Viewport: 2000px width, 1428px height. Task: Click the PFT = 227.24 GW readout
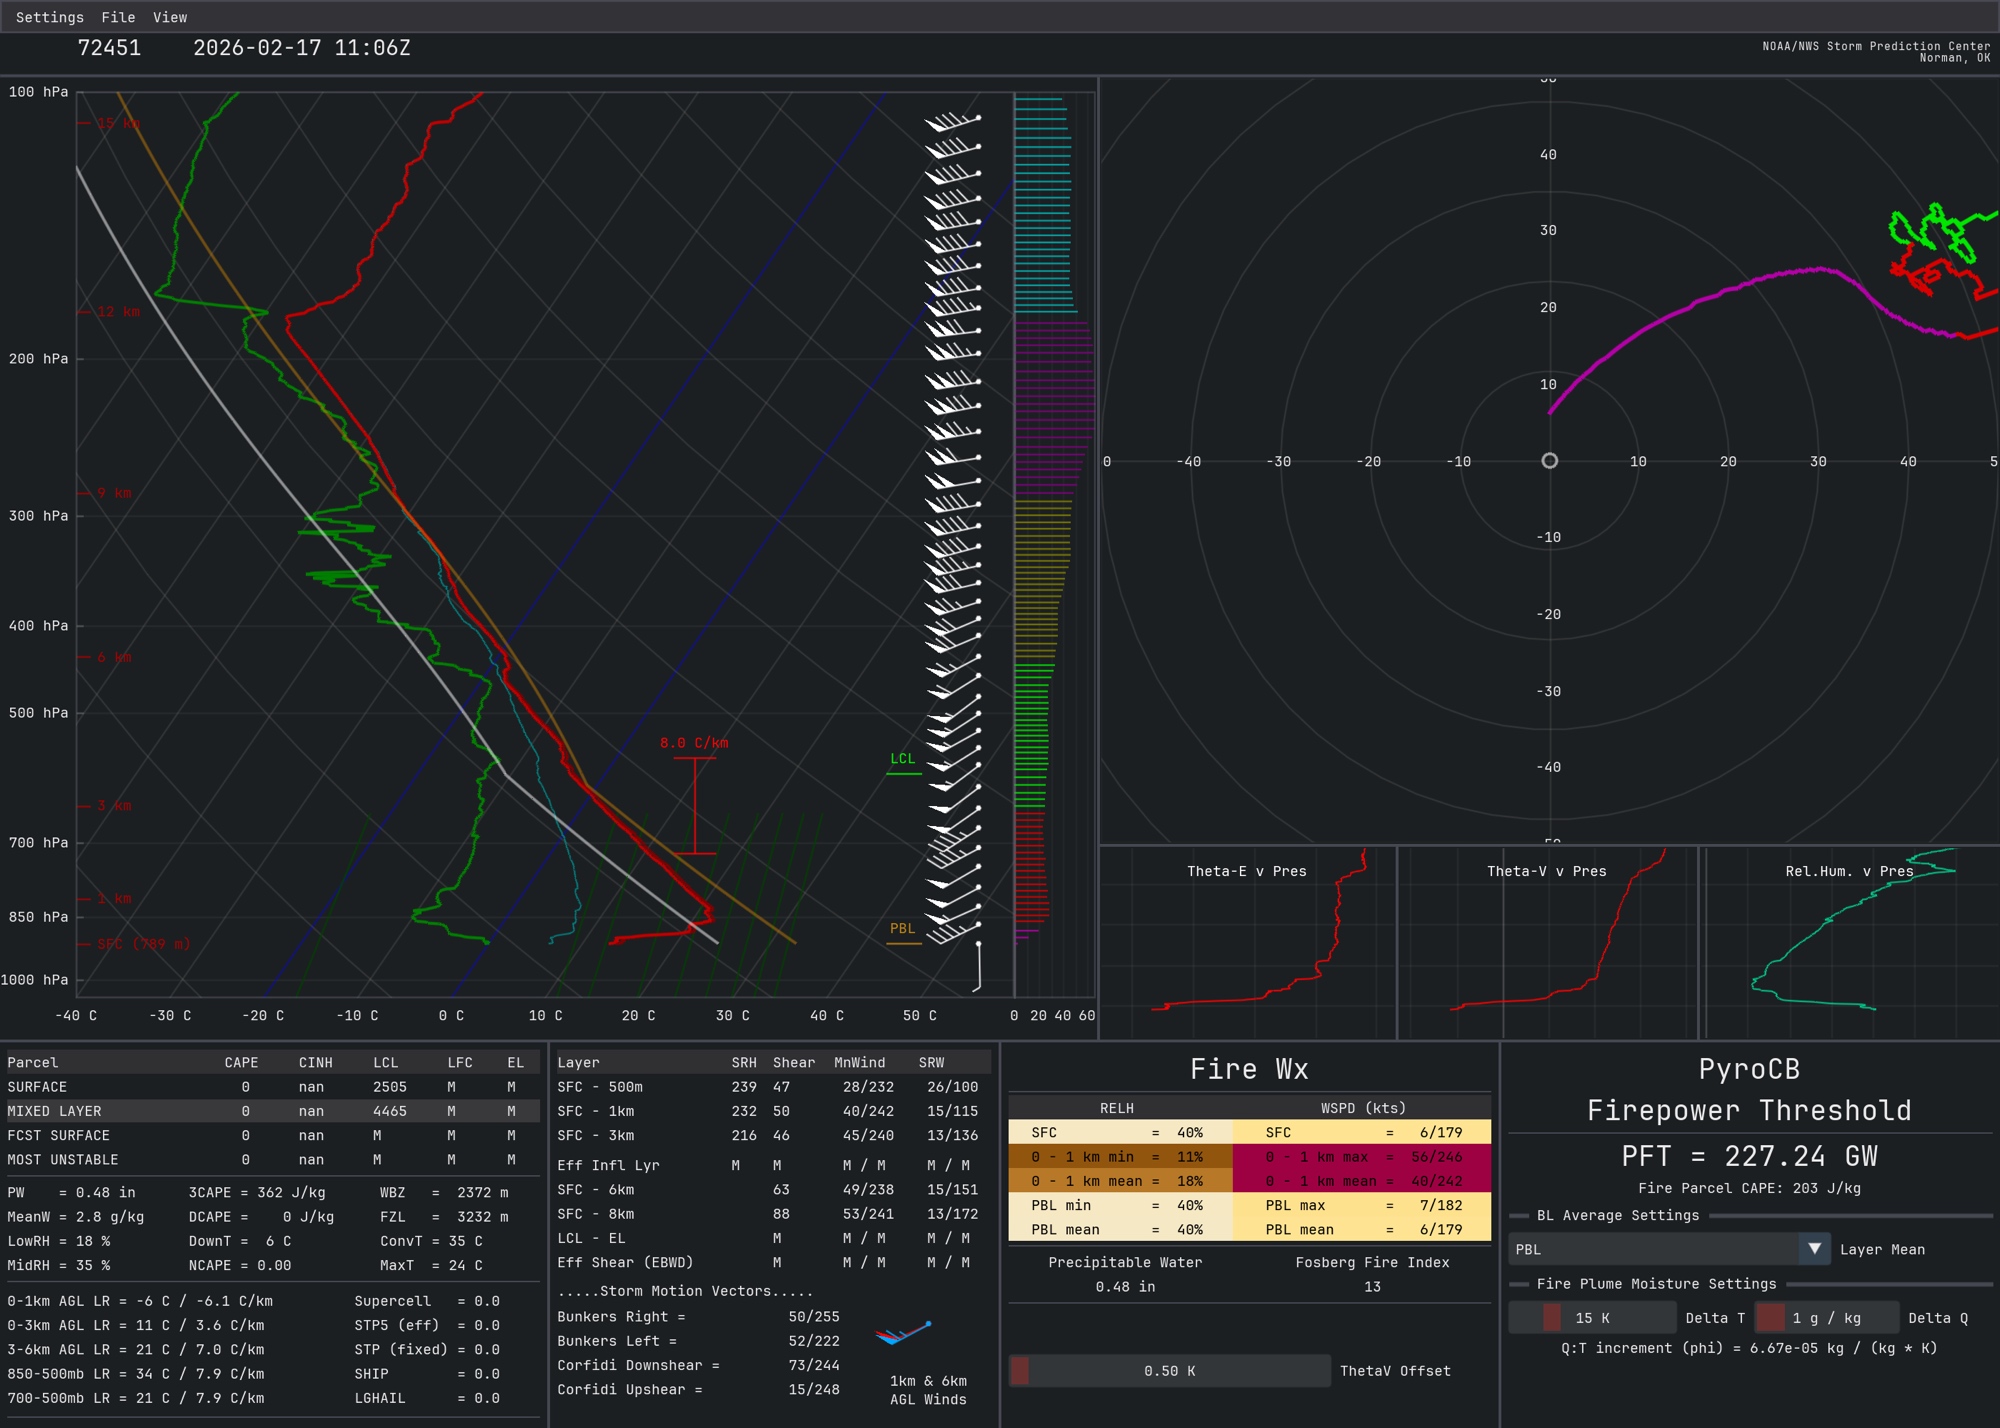pos(1749,1156)
